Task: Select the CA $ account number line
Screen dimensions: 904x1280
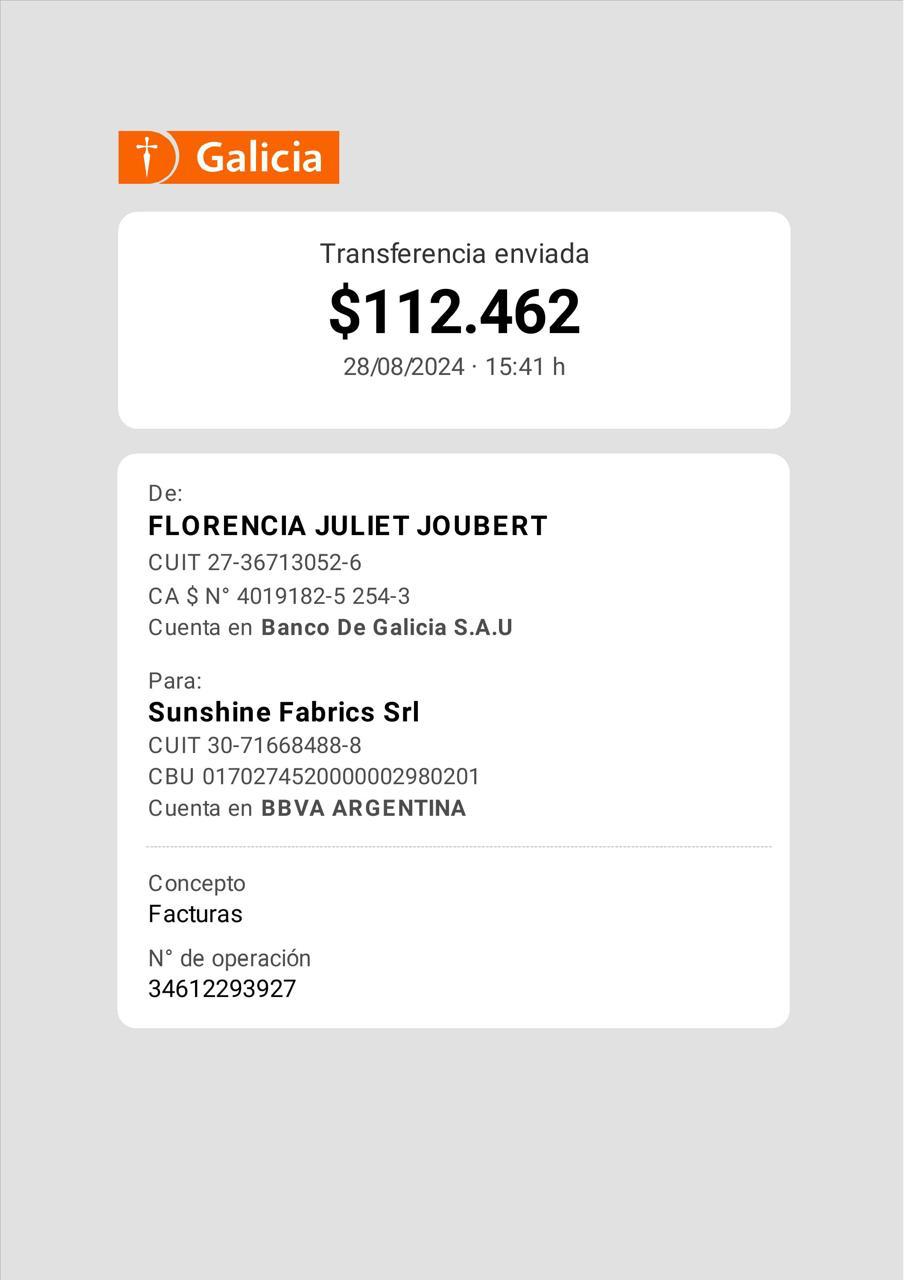Action: tap(279, 597)
